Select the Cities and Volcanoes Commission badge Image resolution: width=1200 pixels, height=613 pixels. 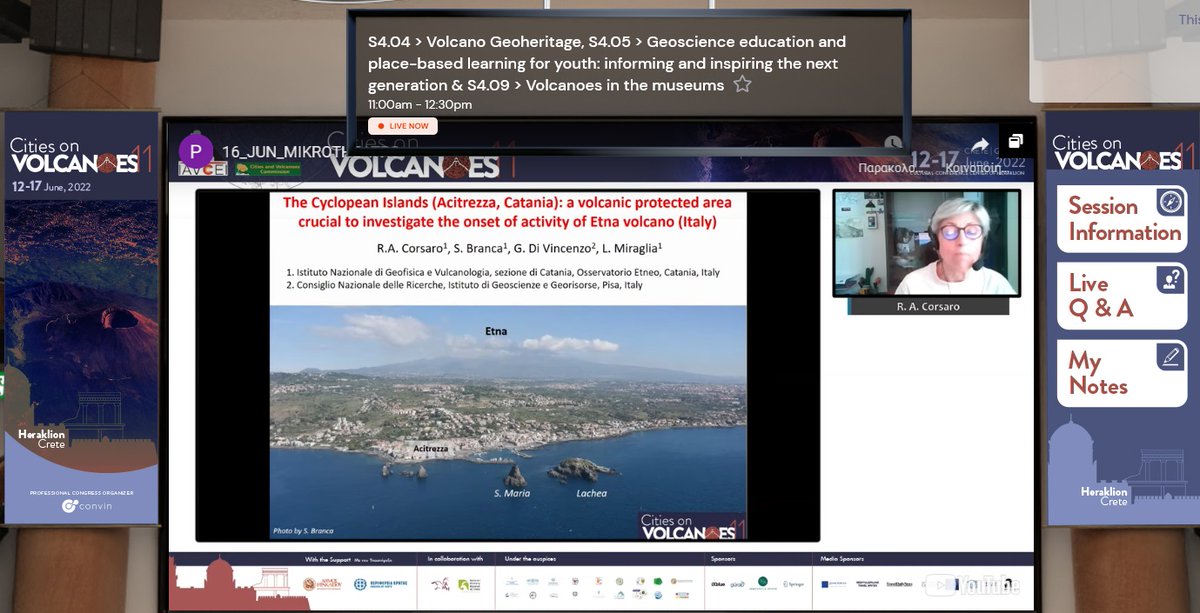pos(267,168)
